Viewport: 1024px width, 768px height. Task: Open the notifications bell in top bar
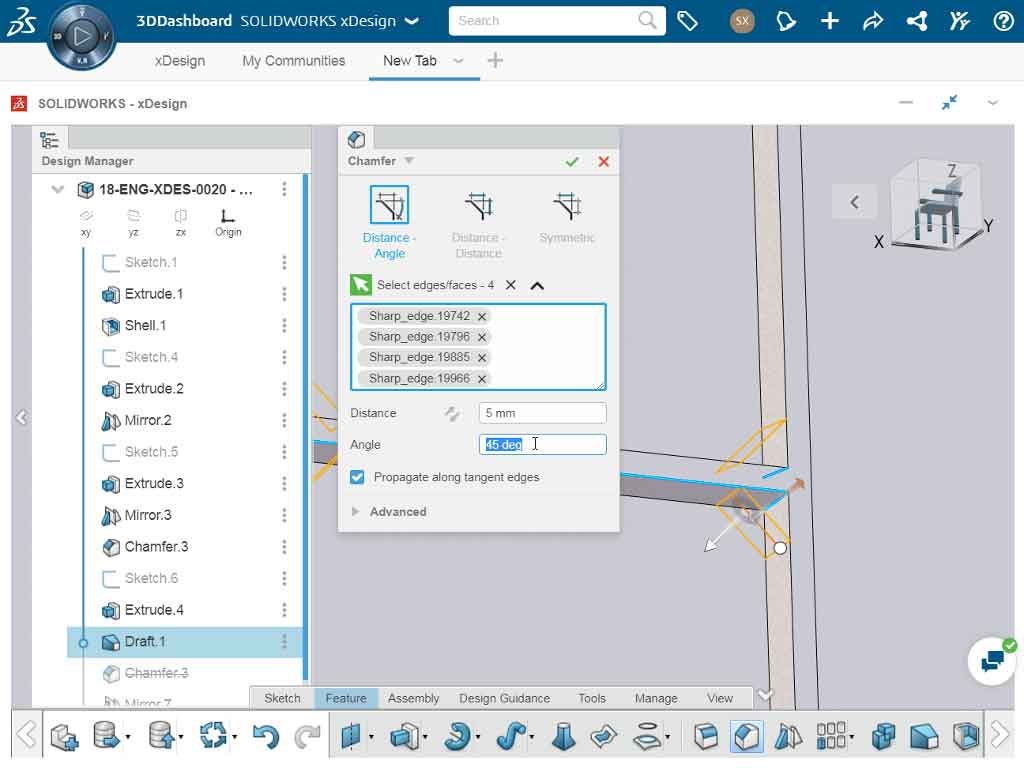coord(787,20)
